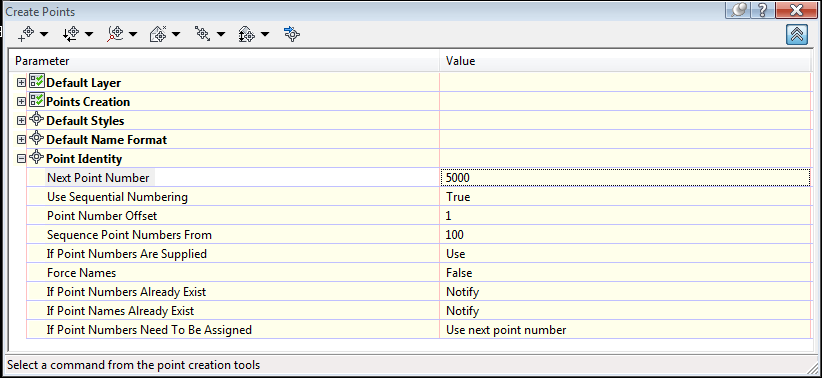The height and width of the screenshot is (378, 822).
Task: Open the Surface point tools dropdown arrow
Action: (176, 35)
